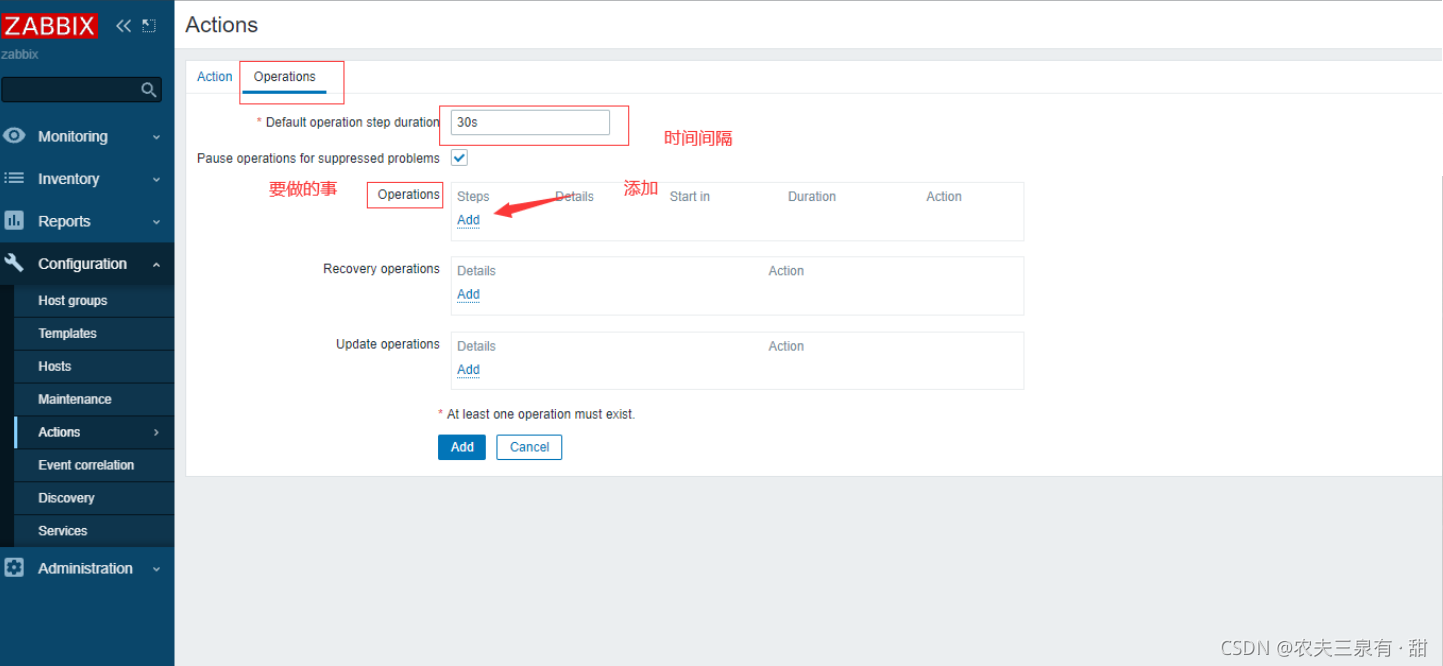Click the Start in column header

690,197
